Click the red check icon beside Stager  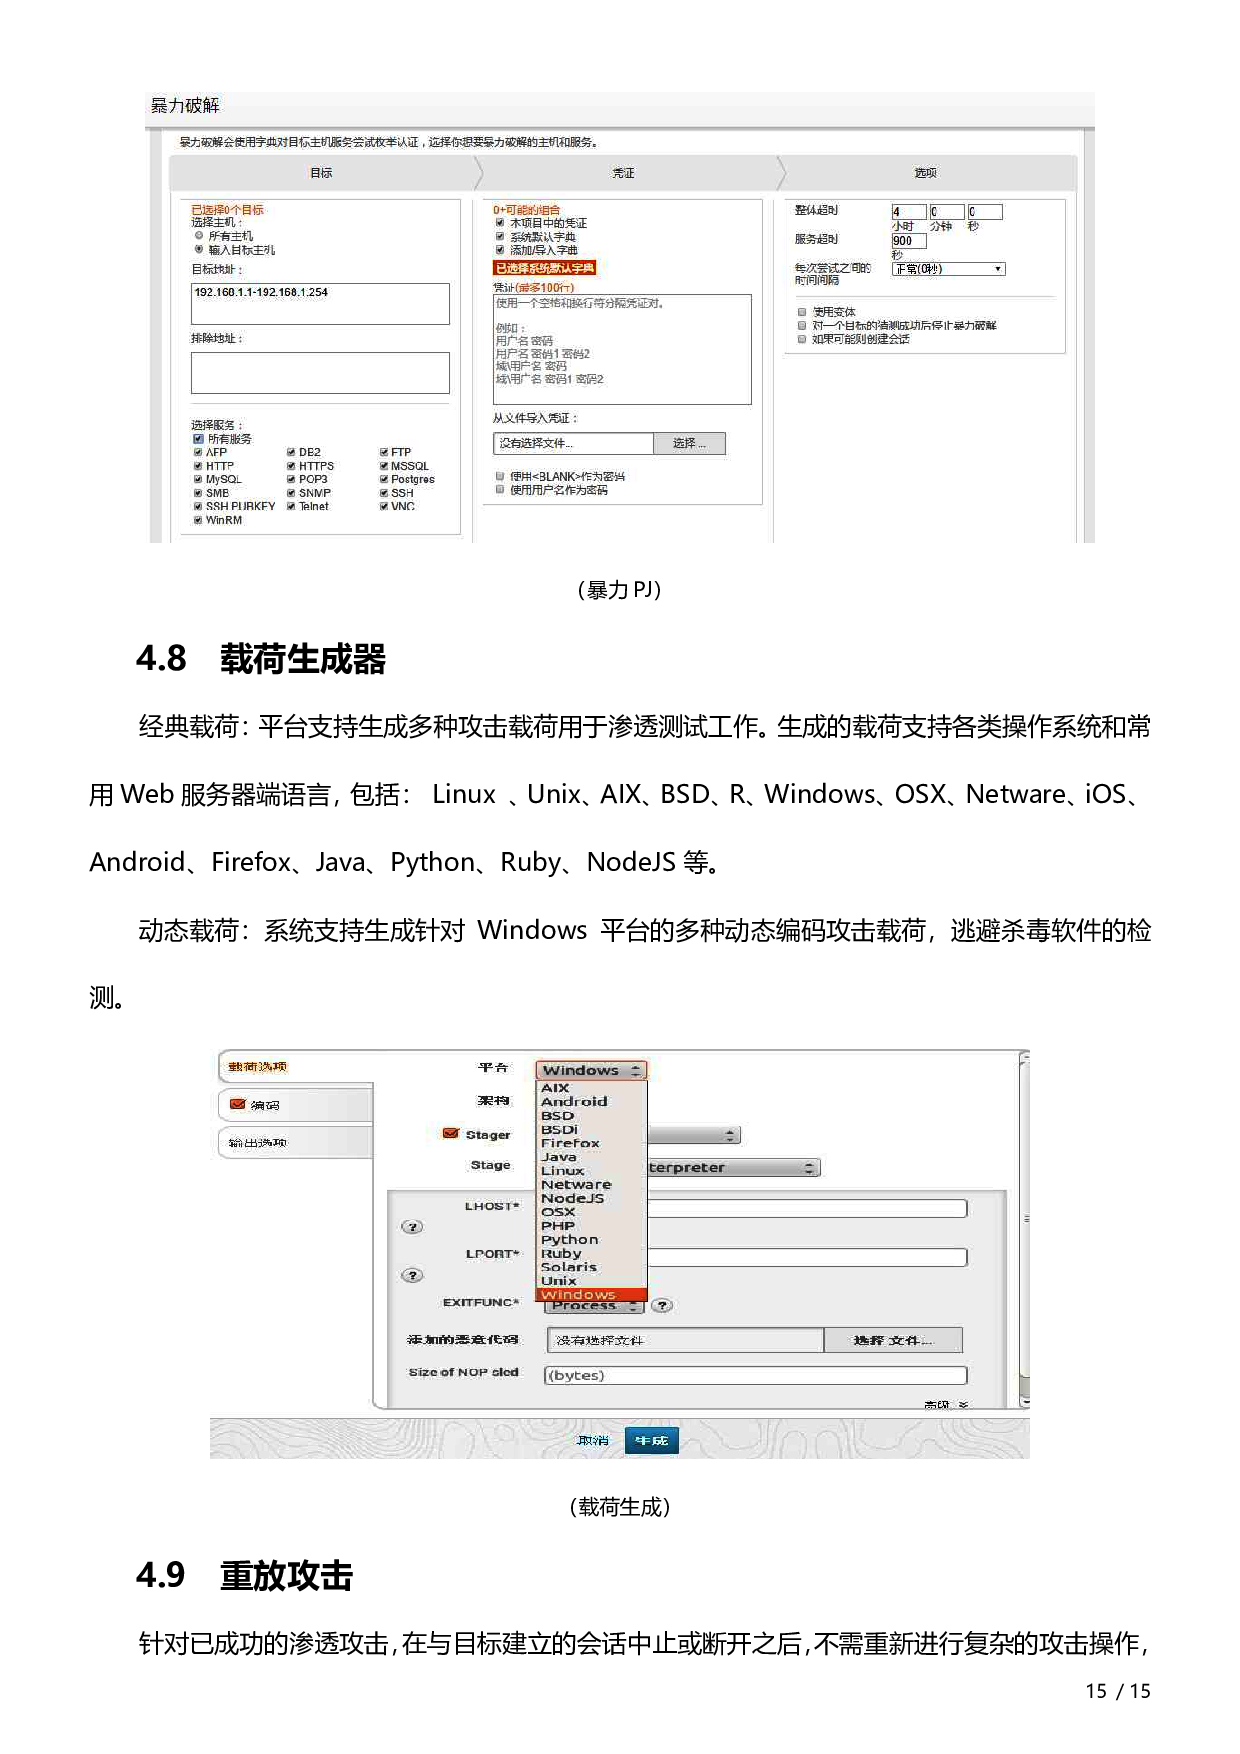point(451,1134)
